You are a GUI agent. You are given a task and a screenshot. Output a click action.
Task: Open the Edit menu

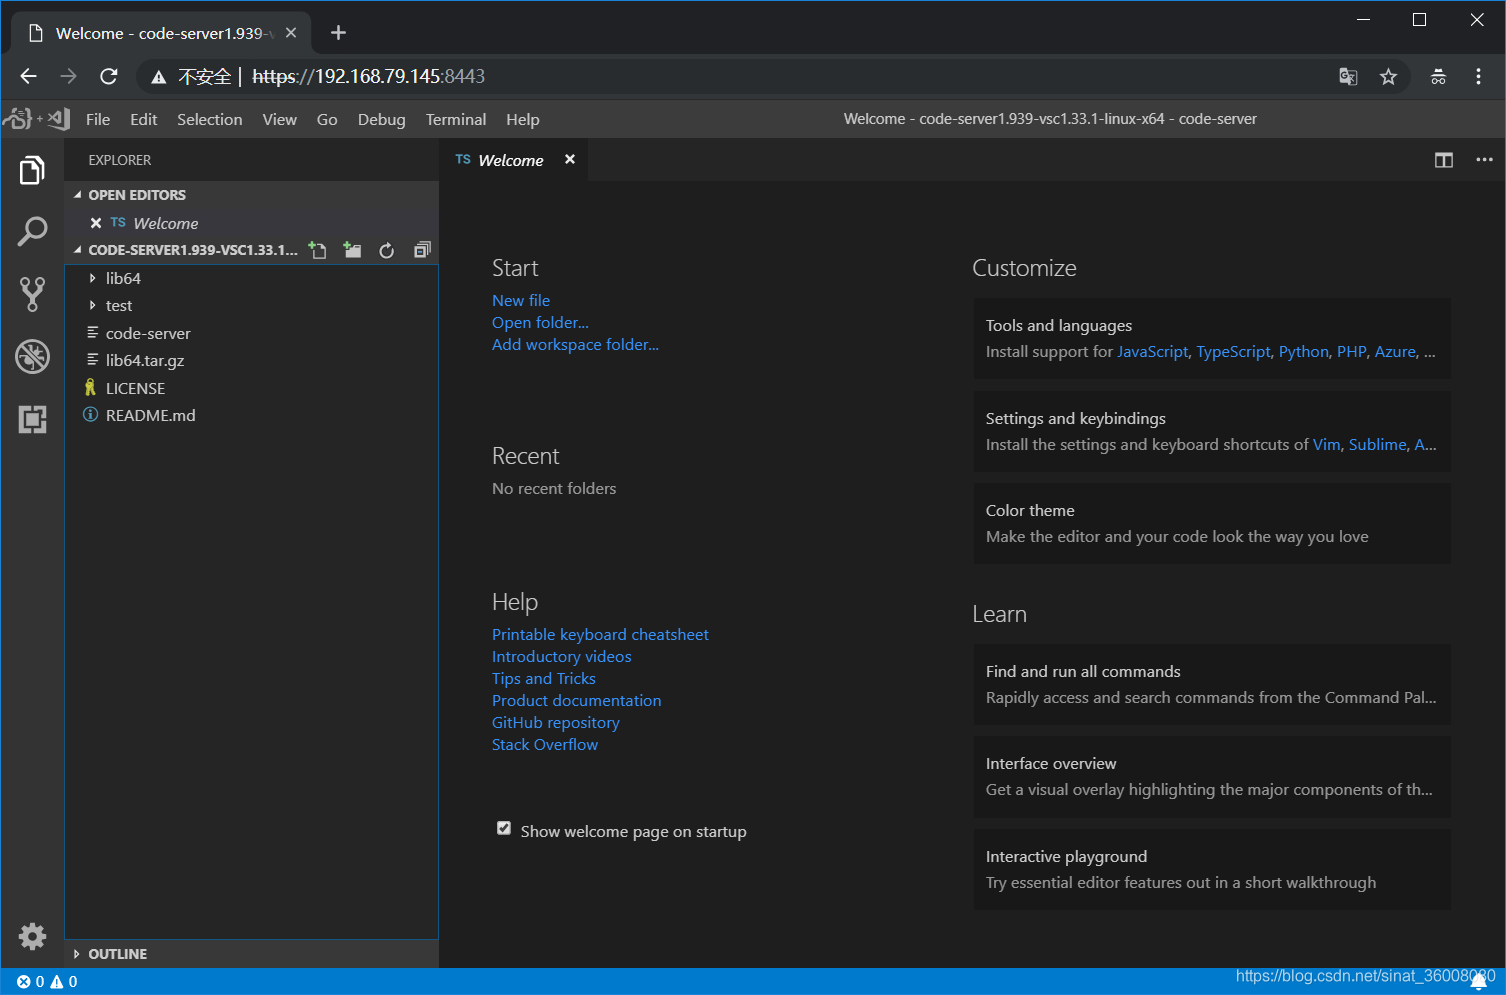point(143,119)
